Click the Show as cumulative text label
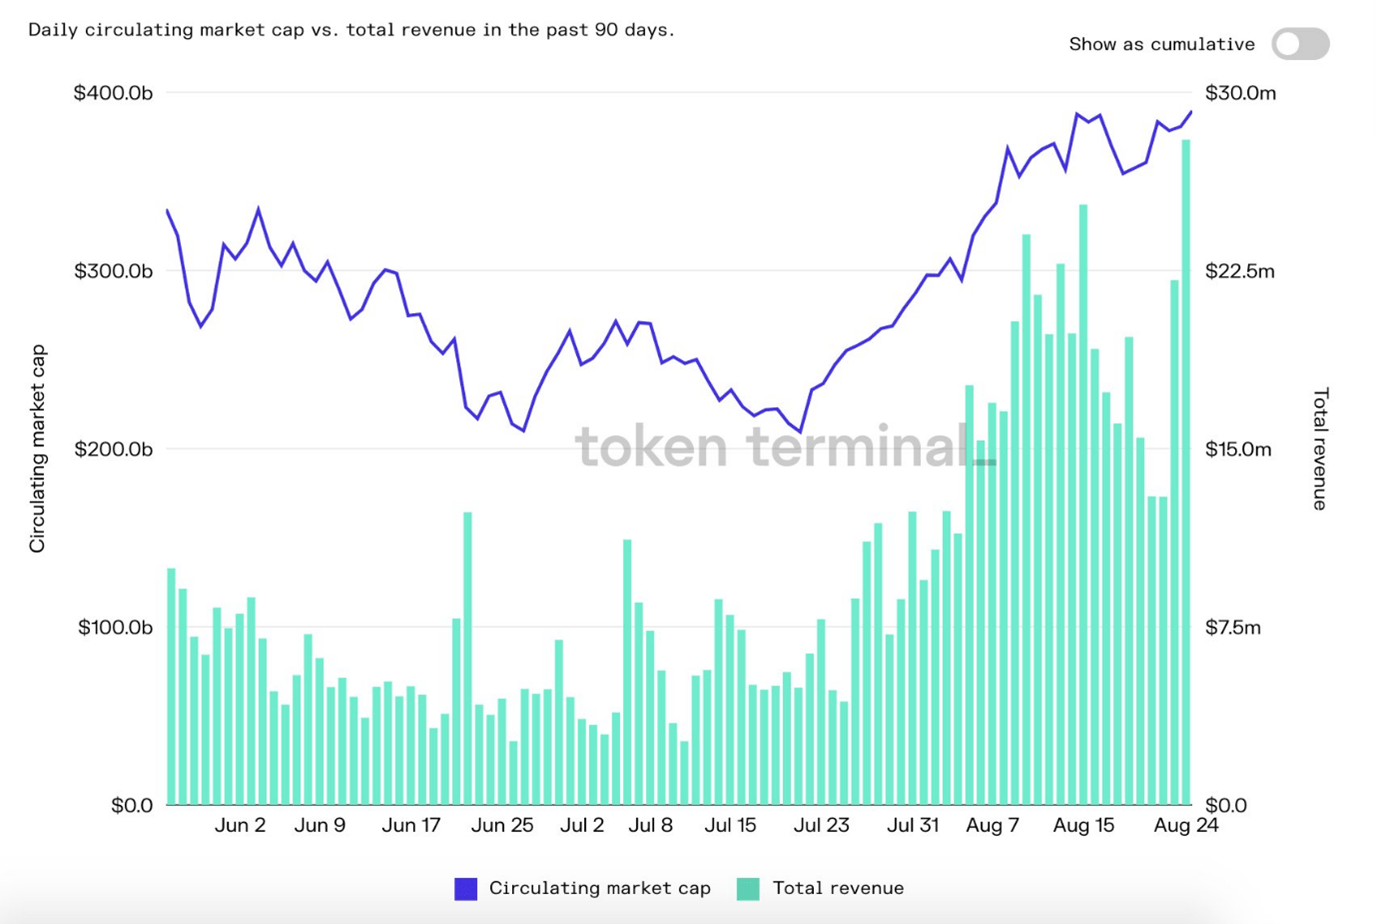 tap(1161, 44)
